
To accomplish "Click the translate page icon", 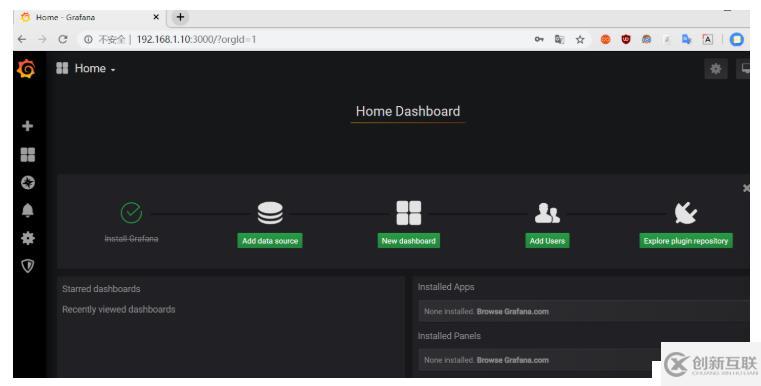I will (559, 39).
